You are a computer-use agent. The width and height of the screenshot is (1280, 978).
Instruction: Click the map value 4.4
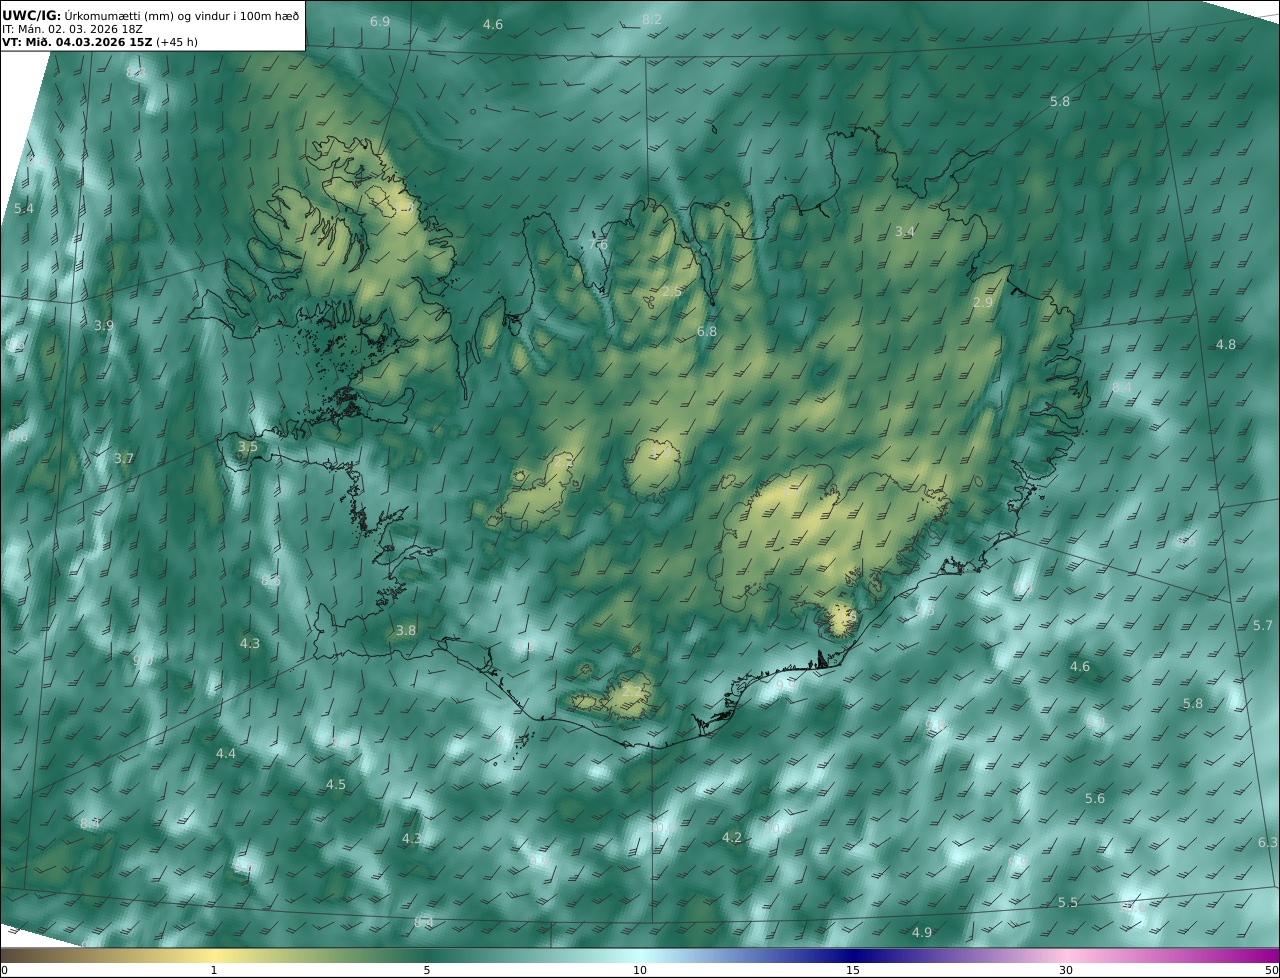[226, 753]
